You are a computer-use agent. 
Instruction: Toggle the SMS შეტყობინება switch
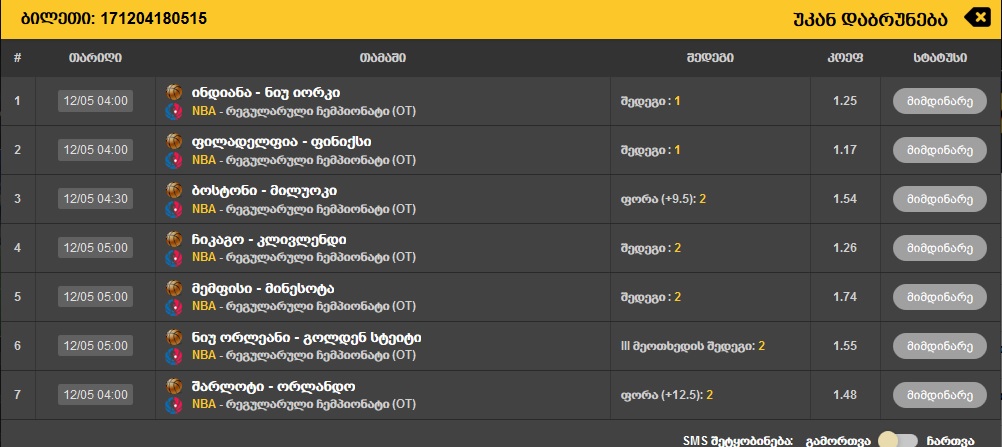(x=897, y=440)
